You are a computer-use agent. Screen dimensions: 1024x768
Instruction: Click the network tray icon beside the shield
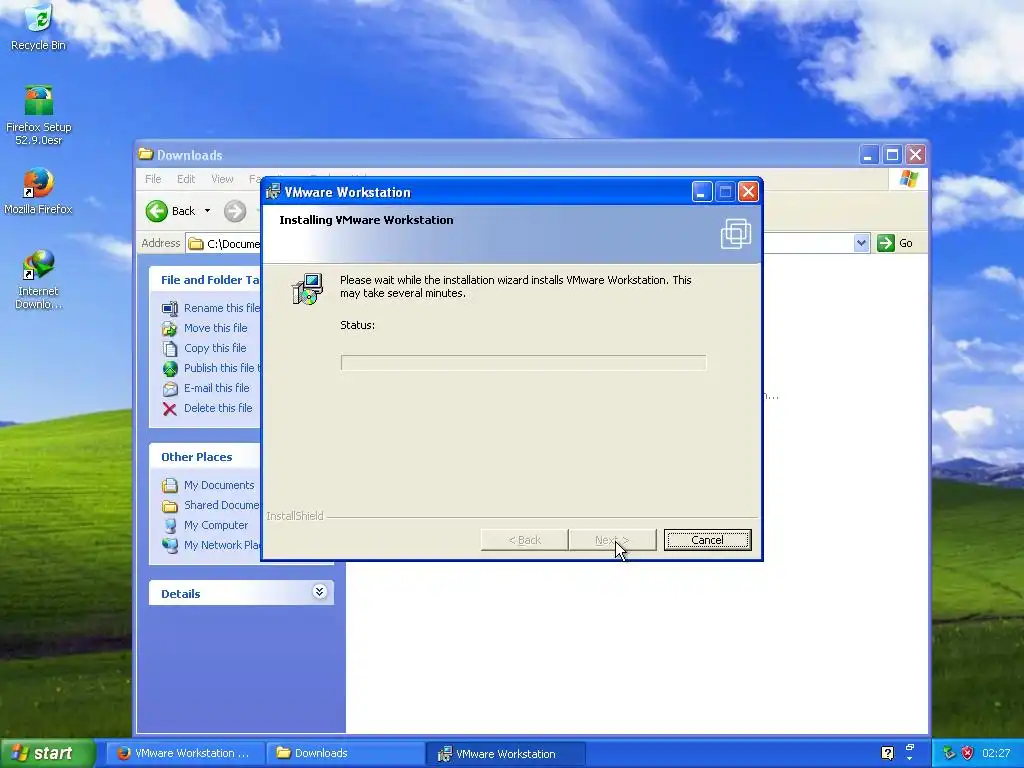tap(950, 753)
